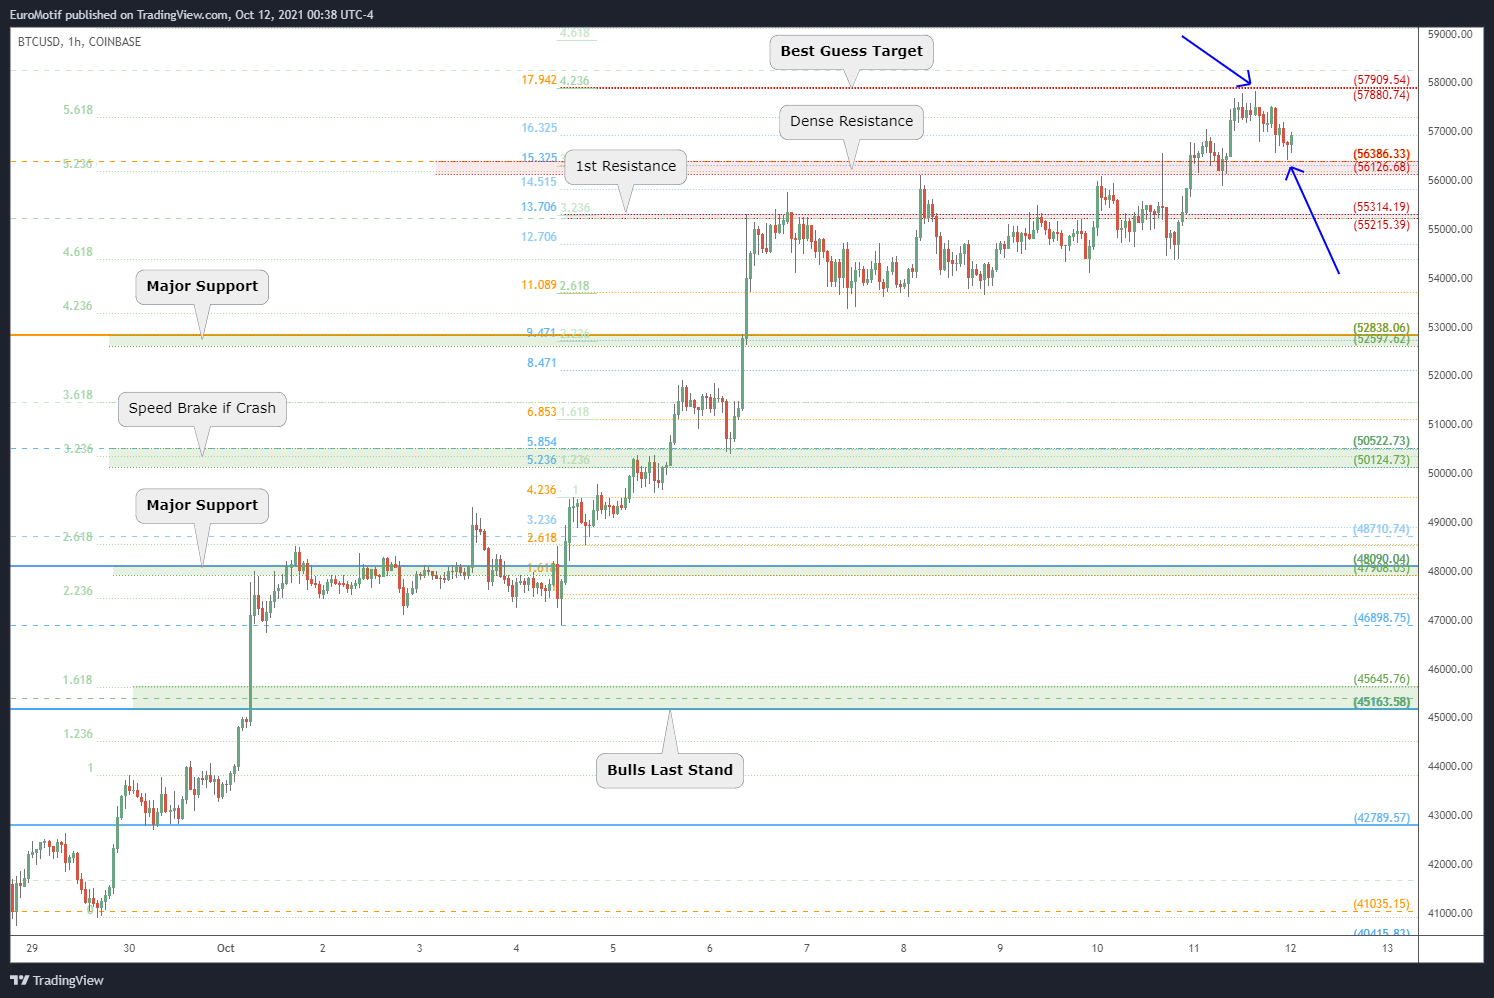This screenshot has width=1494, height=998.
Task: Select the Best Guess Target callout
Action: tap(851, 51)
